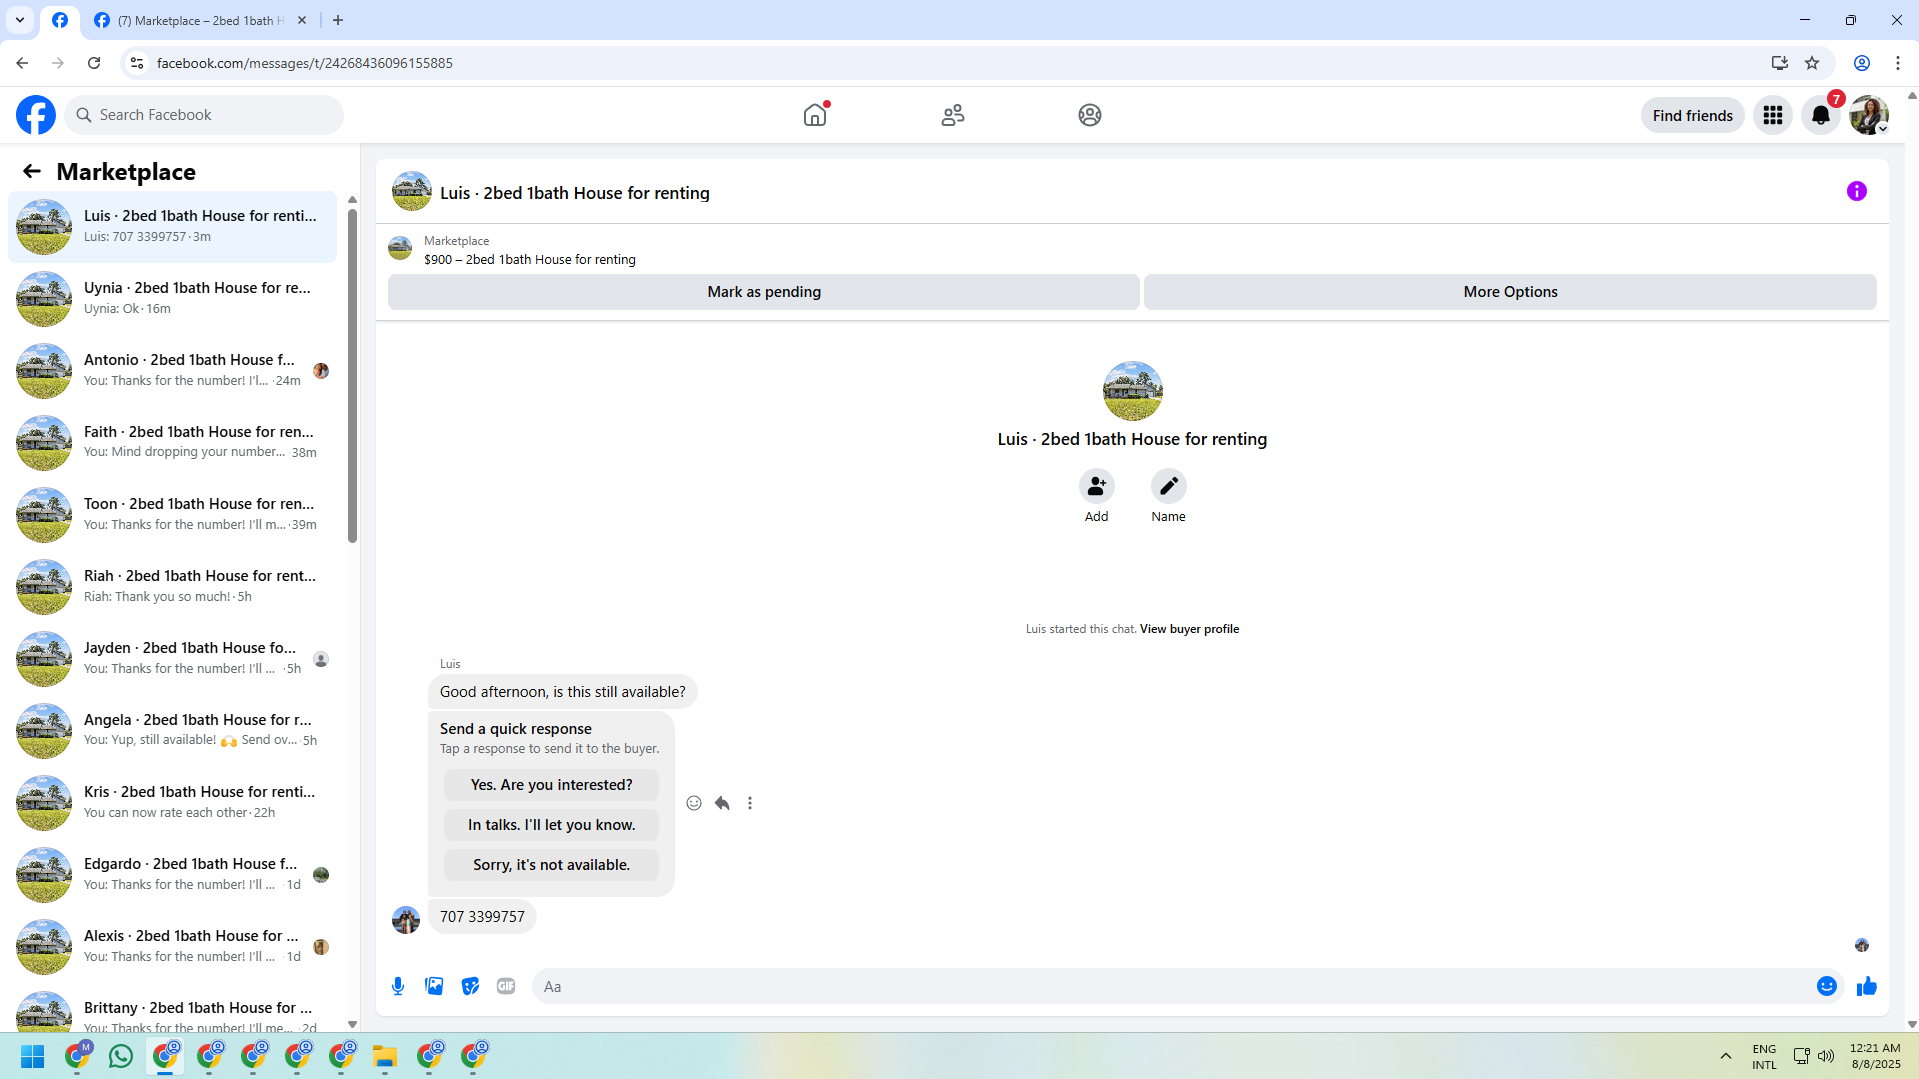
Task: Open the notifications bell
Action: (1821, 115)
